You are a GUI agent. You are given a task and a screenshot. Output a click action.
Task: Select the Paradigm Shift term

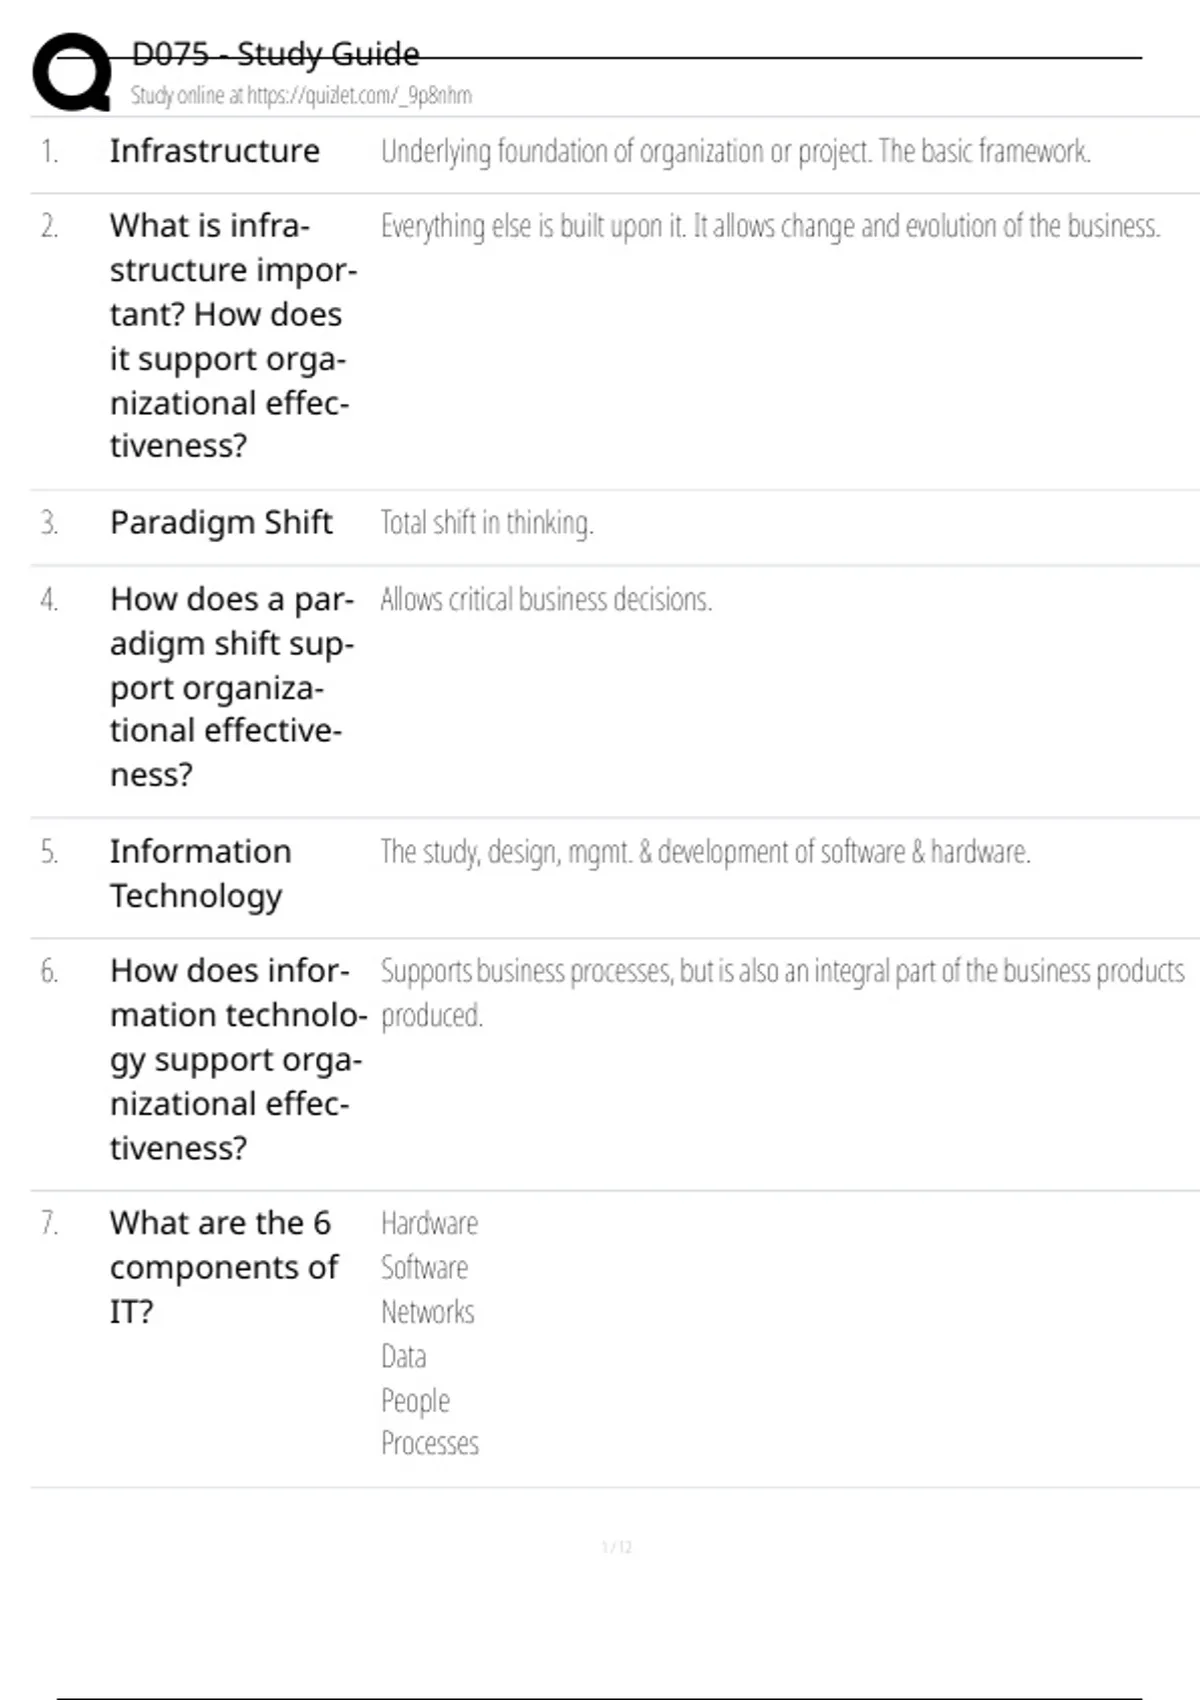221,522
